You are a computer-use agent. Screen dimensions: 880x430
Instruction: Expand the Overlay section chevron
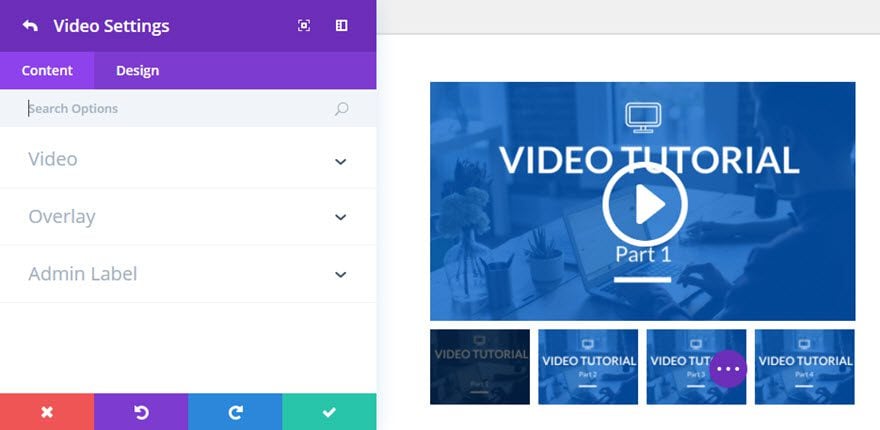click(341, 217)
